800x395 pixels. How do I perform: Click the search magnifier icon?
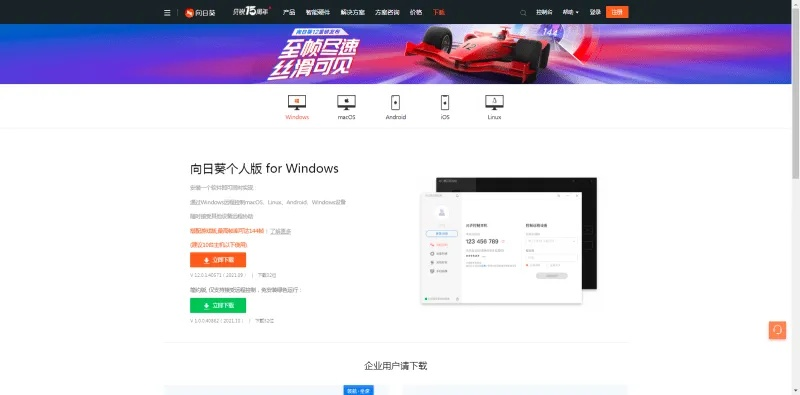point(523,13)
